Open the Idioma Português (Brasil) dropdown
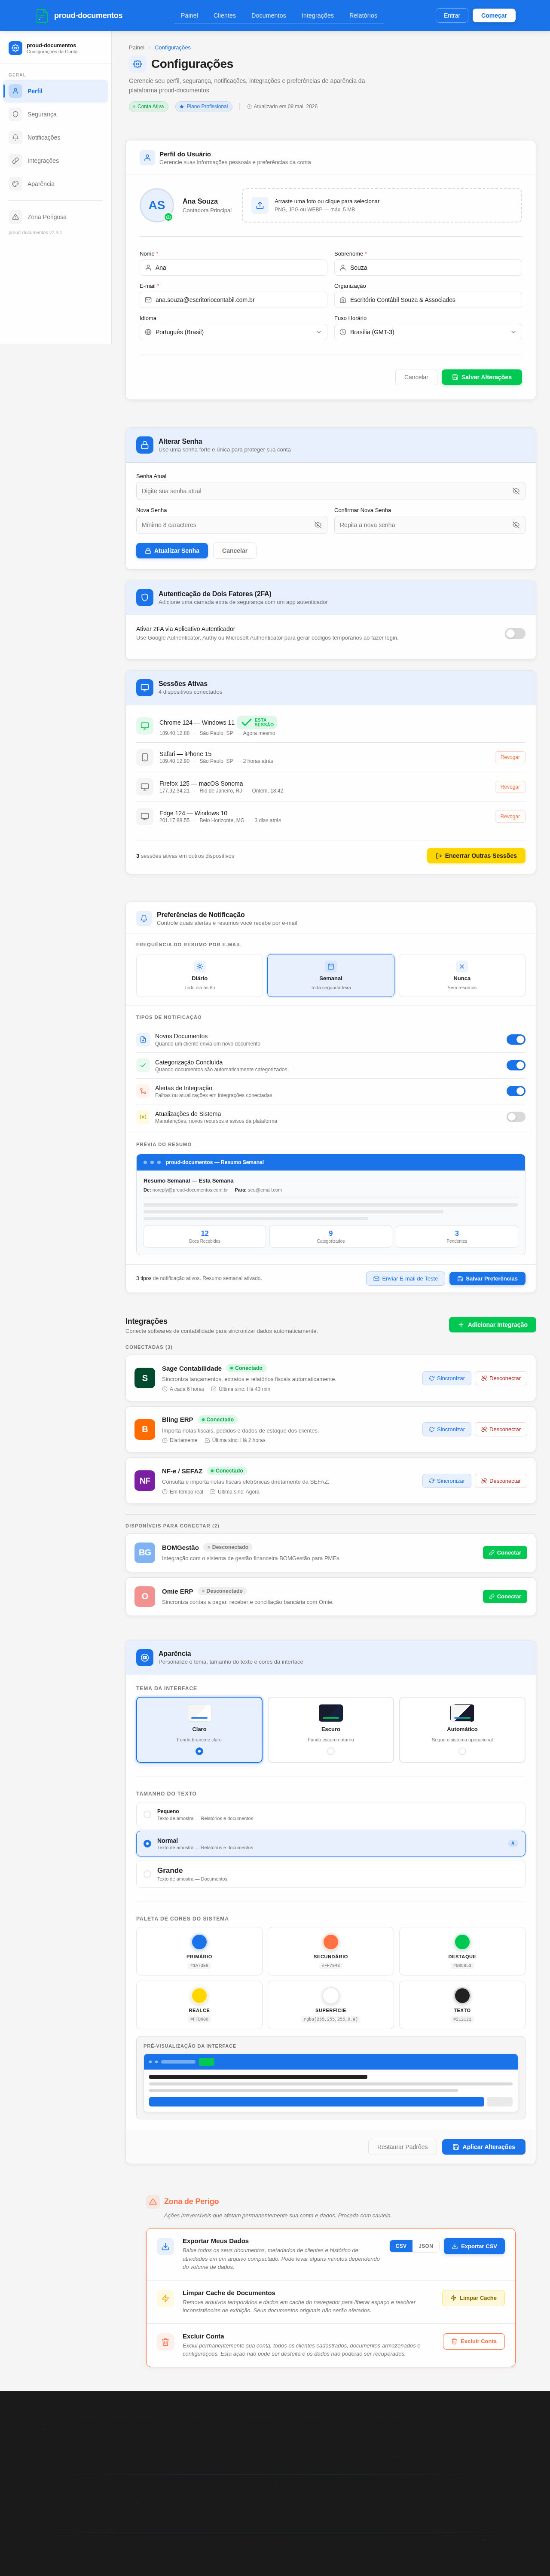 [x=233, y=332]
